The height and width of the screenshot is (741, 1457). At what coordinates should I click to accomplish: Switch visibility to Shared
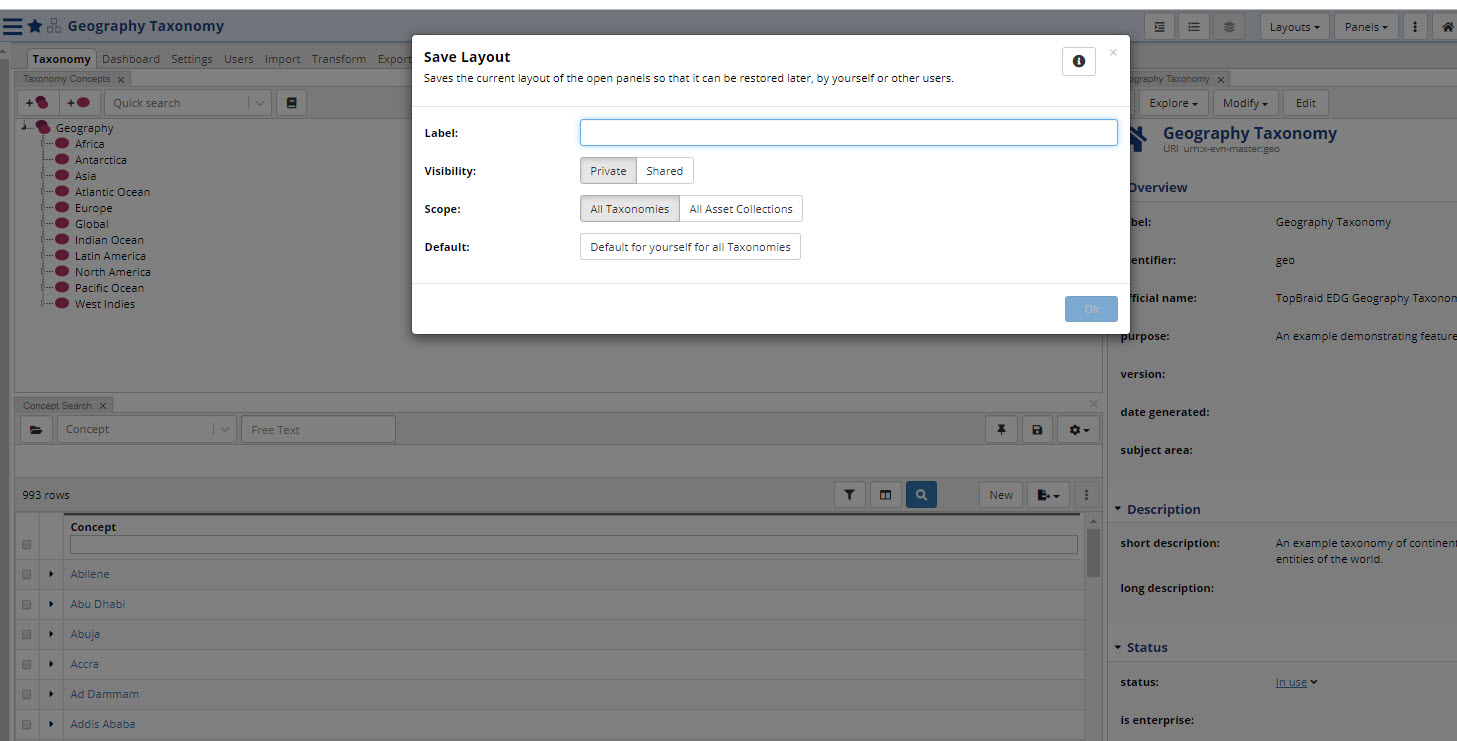(663, 170)
